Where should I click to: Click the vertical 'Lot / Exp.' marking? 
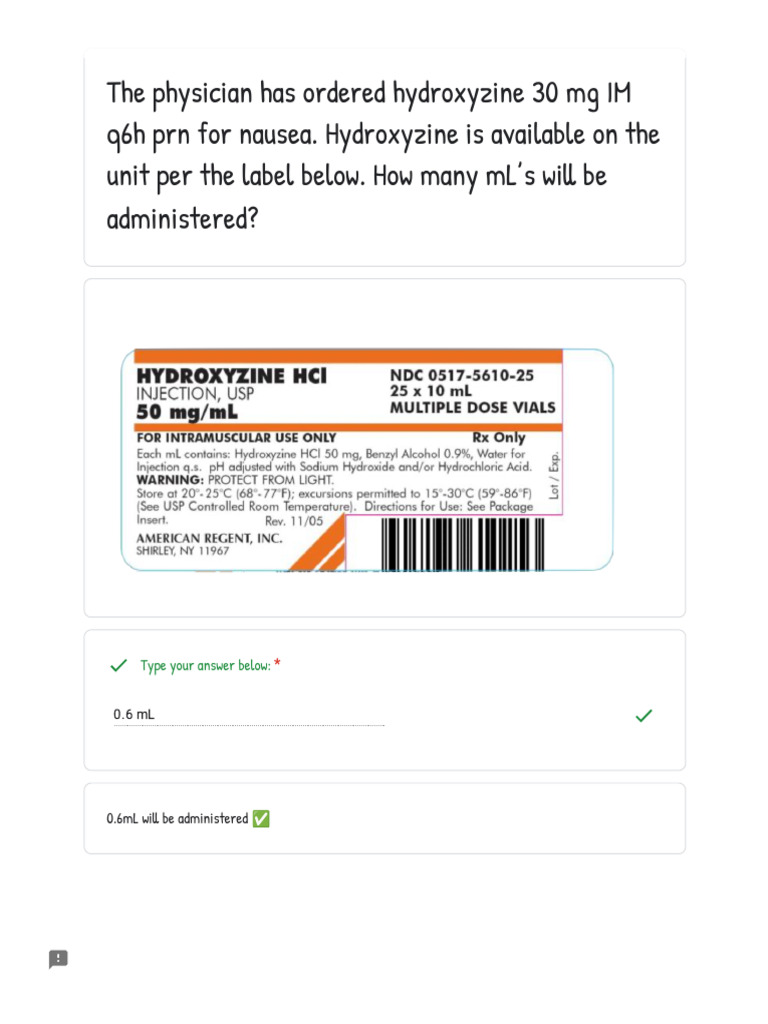pos(554,475)
